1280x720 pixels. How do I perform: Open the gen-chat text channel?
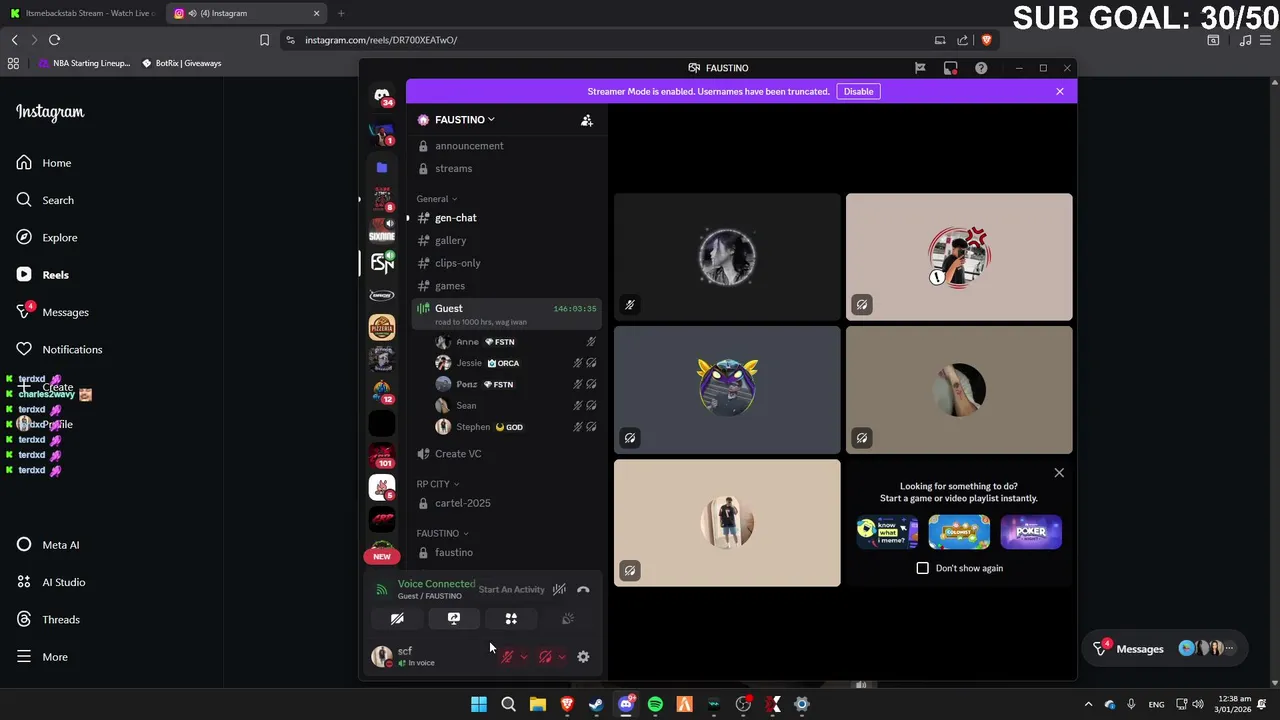tap(507, 218)
